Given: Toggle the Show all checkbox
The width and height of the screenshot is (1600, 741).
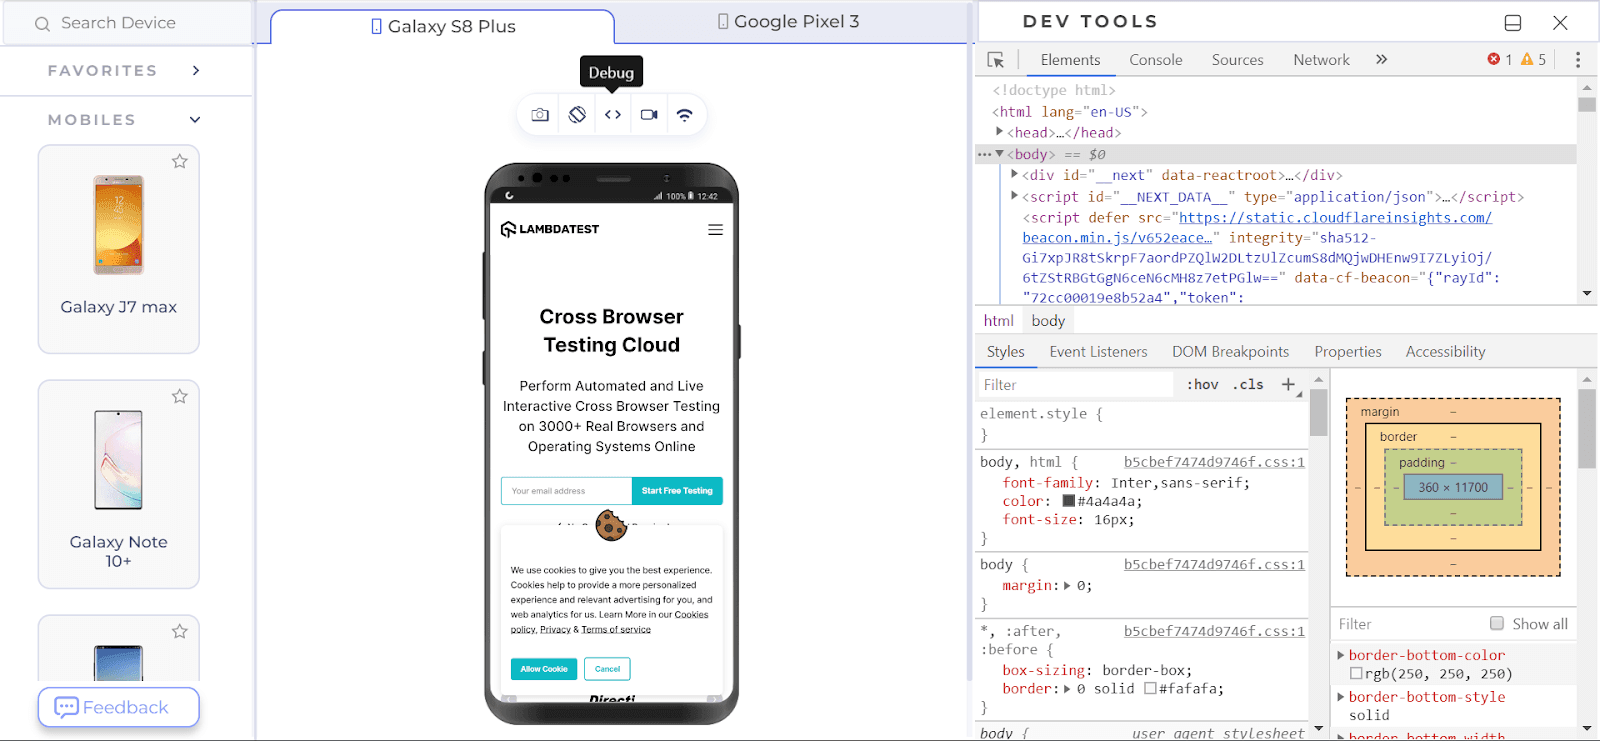Looking at the screenshot, I should pos(1497,624).
